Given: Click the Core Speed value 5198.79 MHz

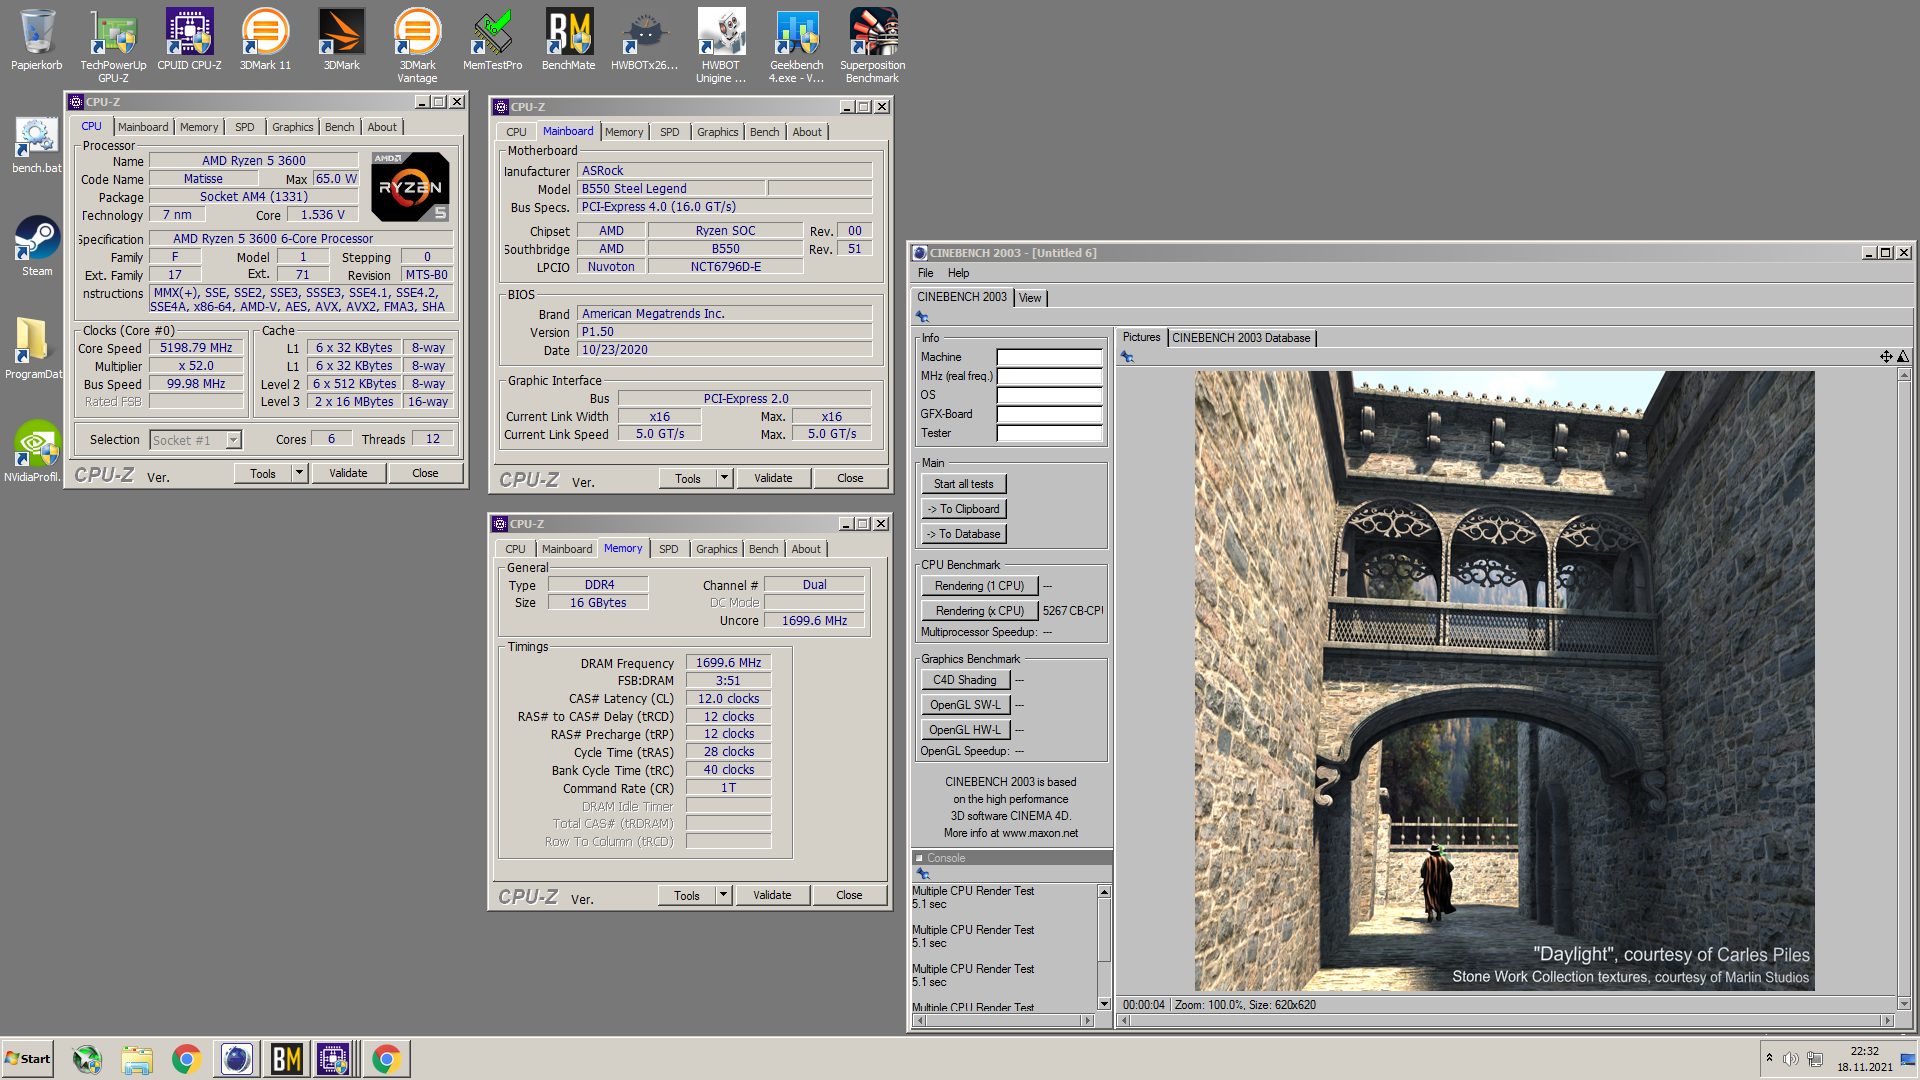Looking at the screenshot, I should (196, 348).
